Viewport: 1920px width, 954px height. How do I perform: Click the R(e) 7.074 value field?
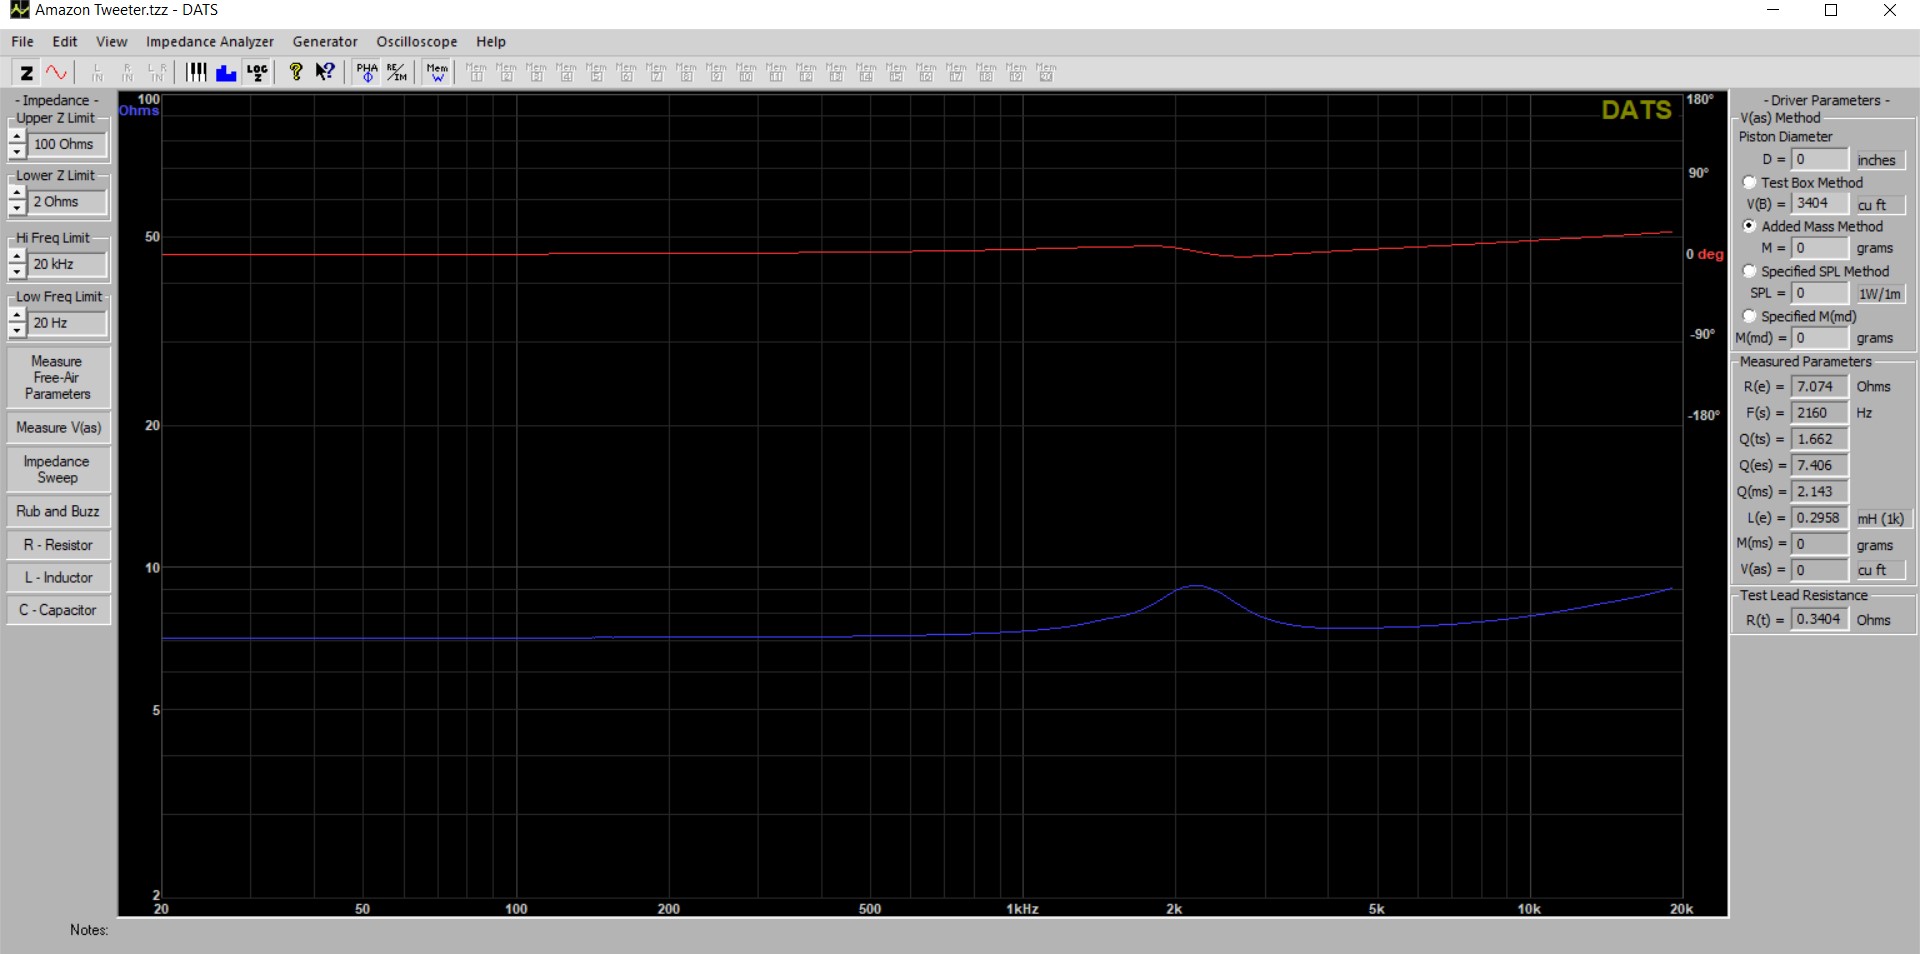pos(1819,386)
